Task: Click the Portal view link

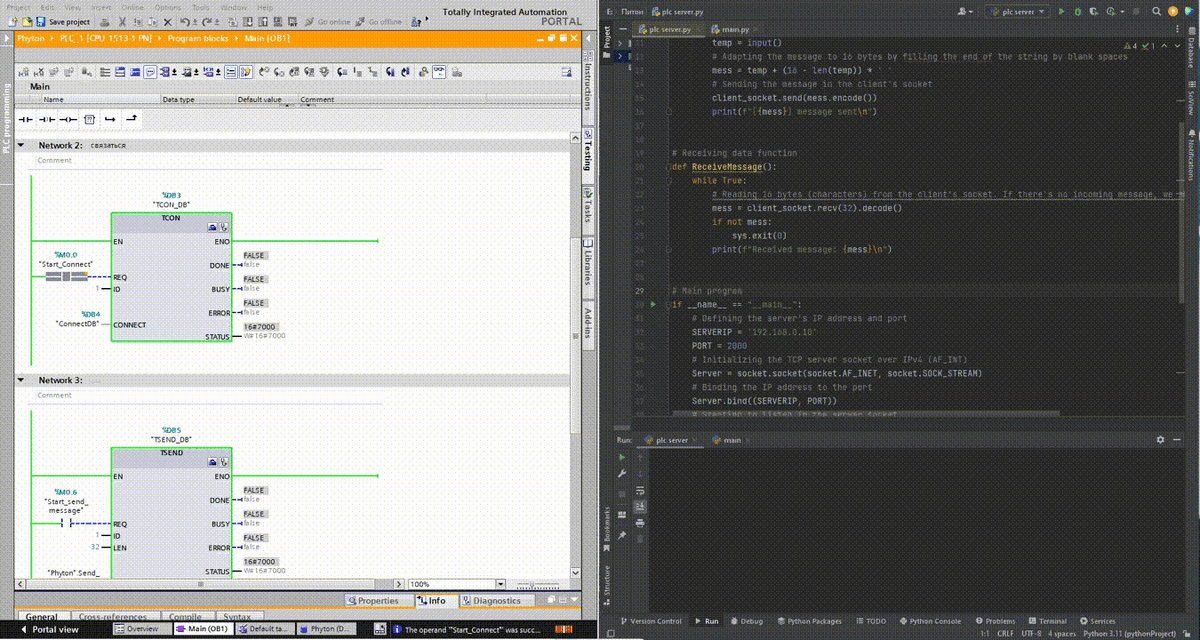Action: click(48, 630)
